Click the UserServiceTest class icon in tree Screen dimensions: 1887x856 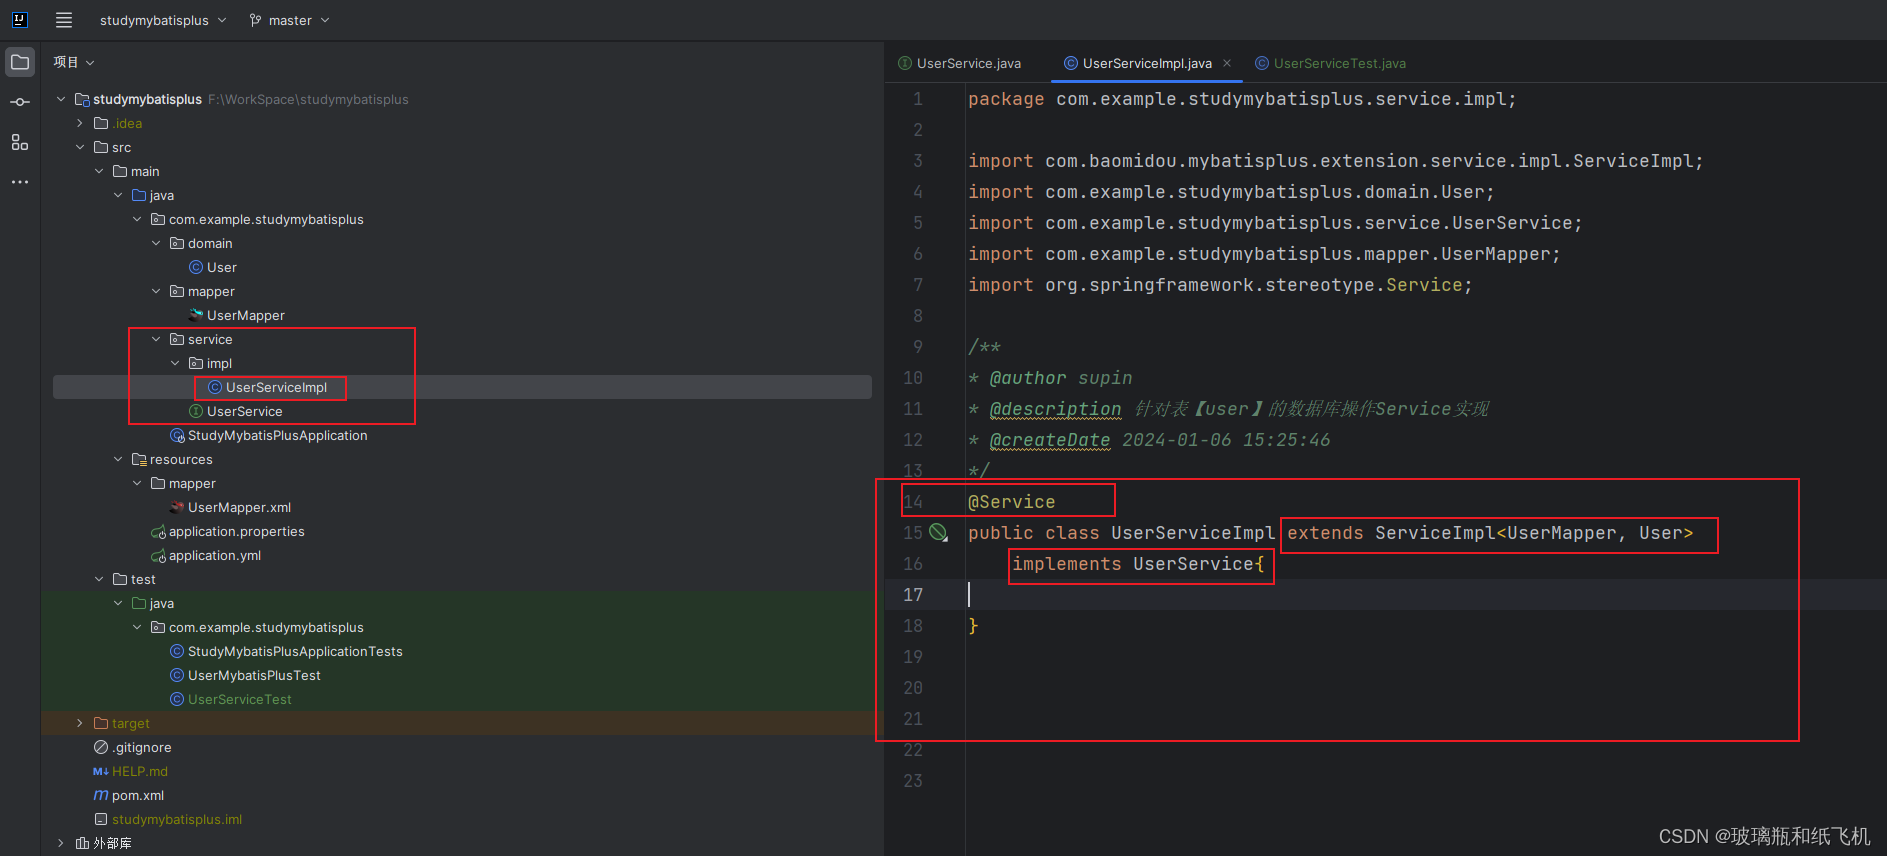[x=177, y=699]
